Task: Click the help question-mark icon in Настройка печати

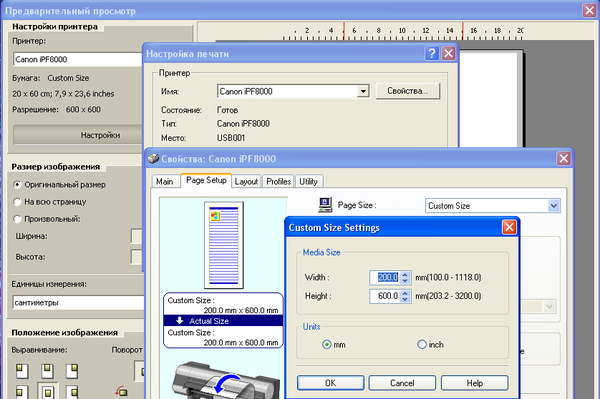Action: (432, 53)
